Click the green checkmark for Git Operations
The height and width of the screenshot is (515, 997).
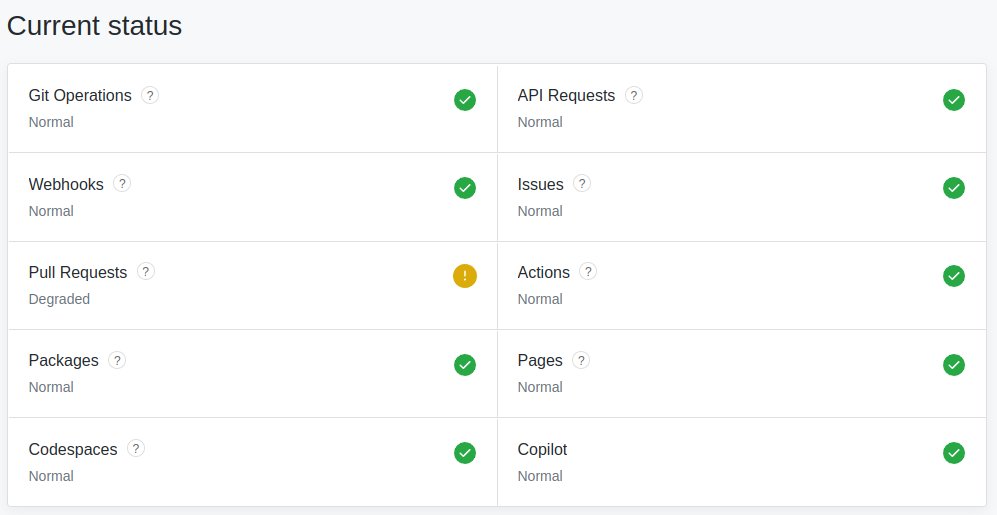[x=465, y=100]
